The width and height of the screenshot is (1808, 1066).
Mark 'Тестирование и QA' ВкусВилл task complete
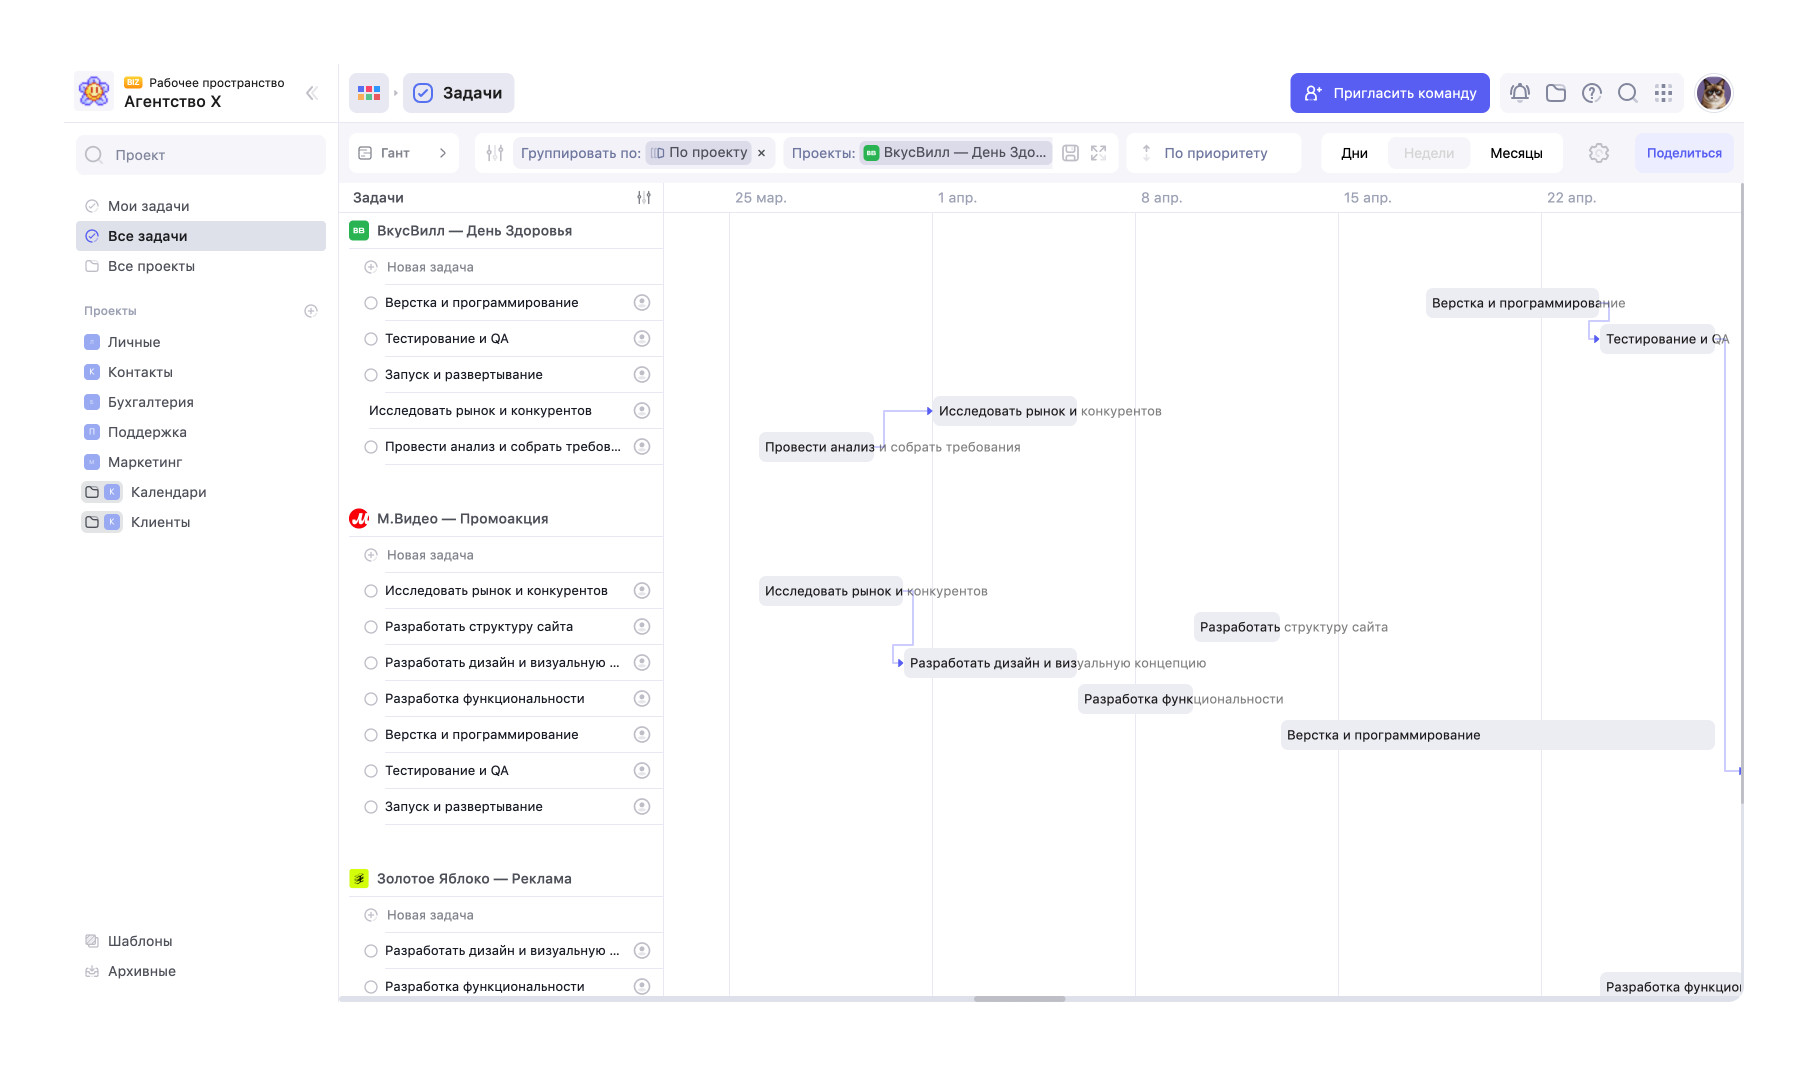tap(371, 339)
